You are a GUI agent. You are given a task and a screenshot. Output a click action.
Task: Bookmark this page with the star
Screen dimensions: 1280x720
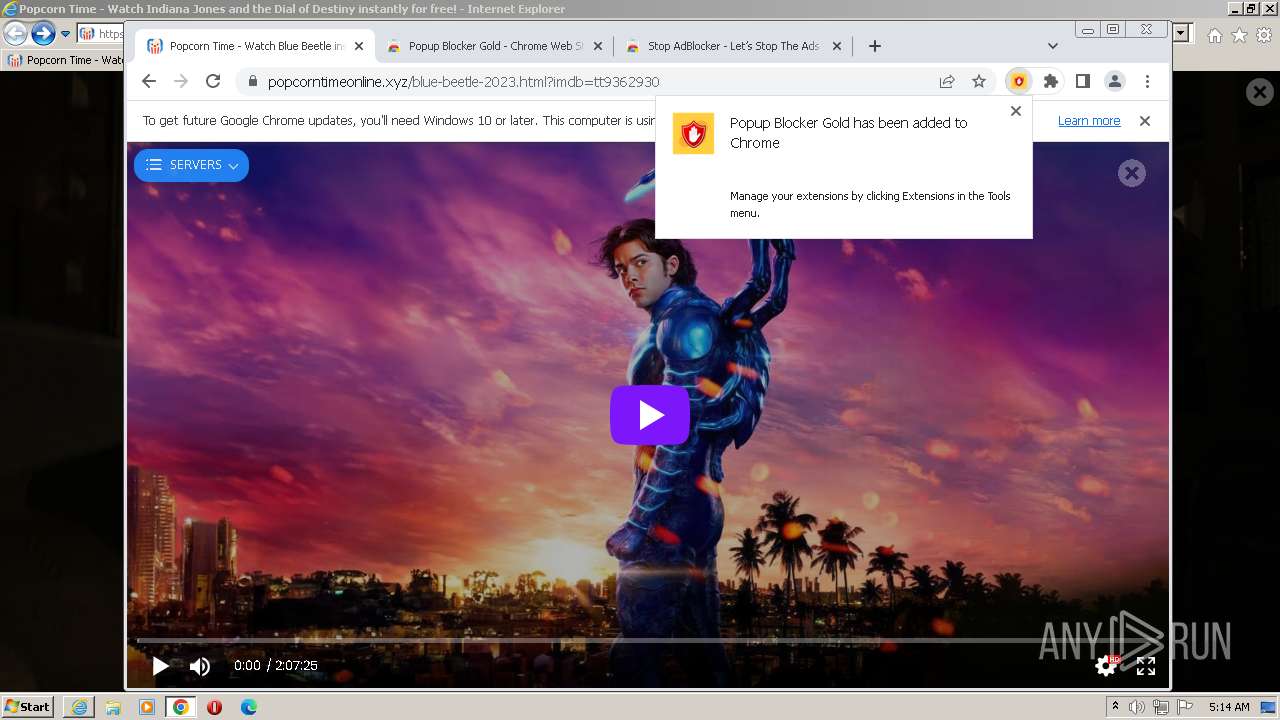(x=979, y=82)
